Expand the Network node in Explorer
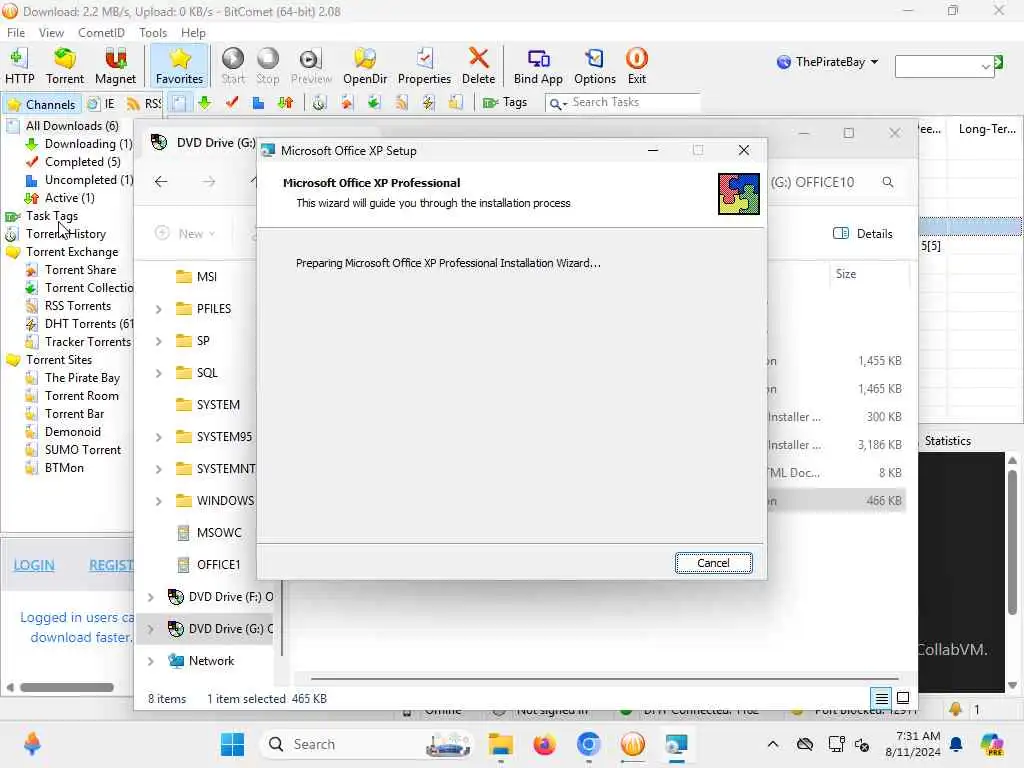This screenshot has width=1024, height=768. tap(151, 661)
